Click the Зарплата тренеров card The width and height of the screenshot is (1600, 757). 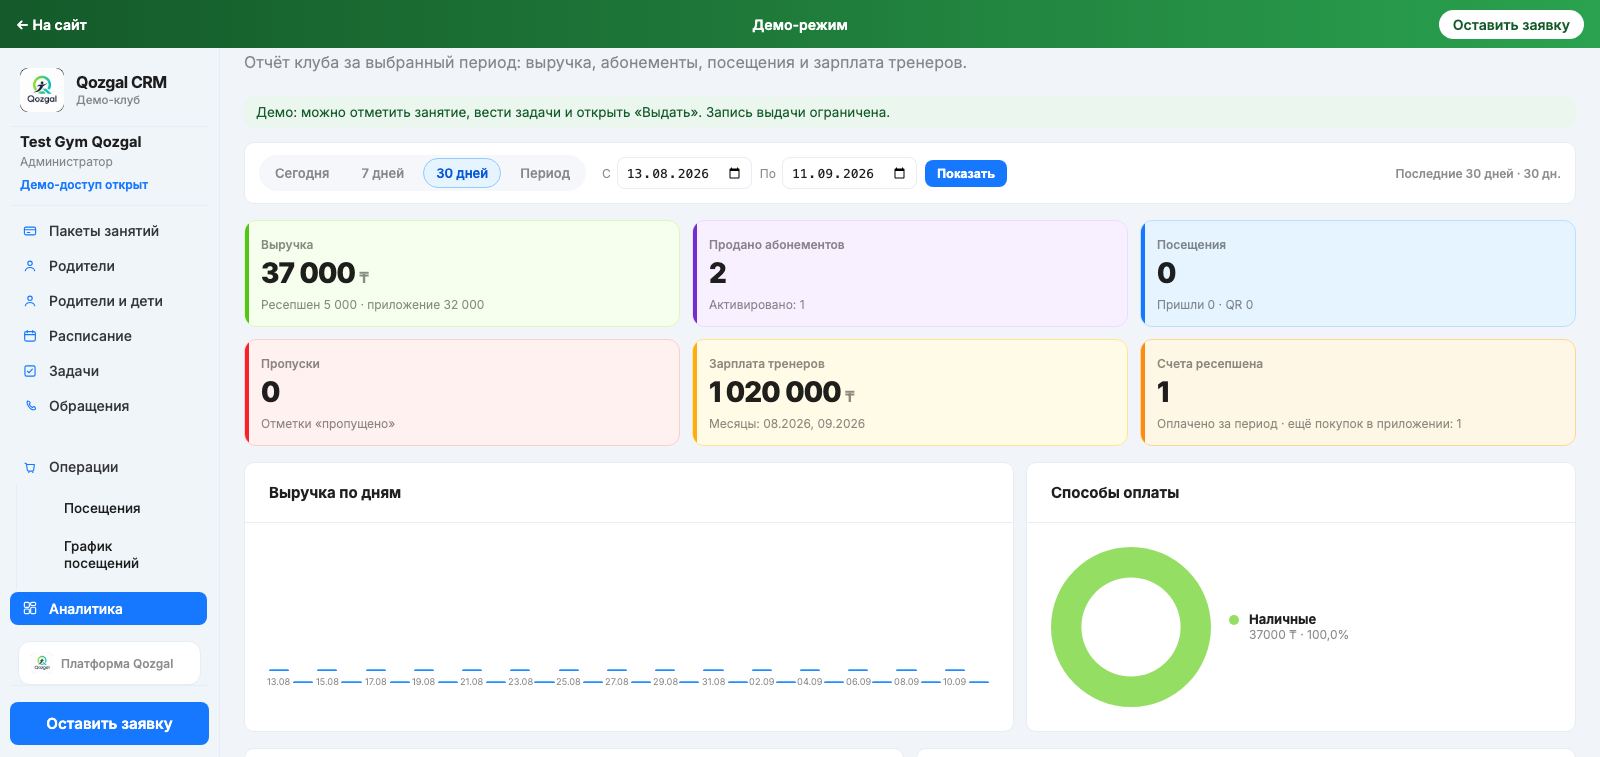point(910,392)
